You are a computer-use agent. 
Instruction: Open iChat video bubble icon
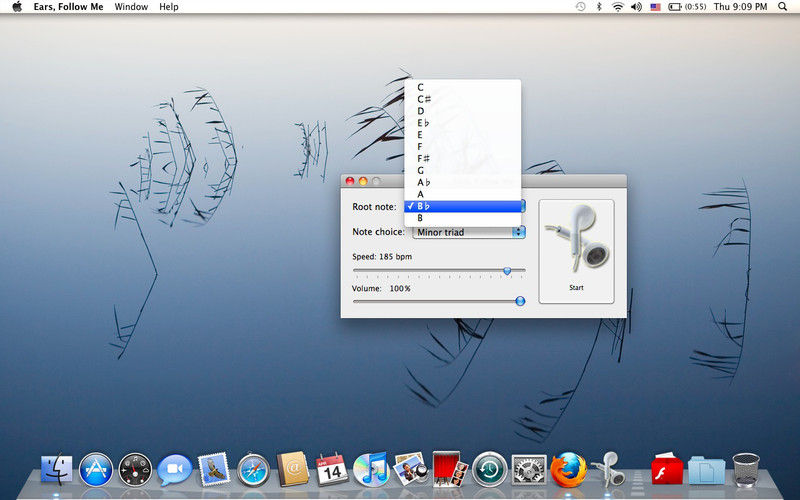174,469
